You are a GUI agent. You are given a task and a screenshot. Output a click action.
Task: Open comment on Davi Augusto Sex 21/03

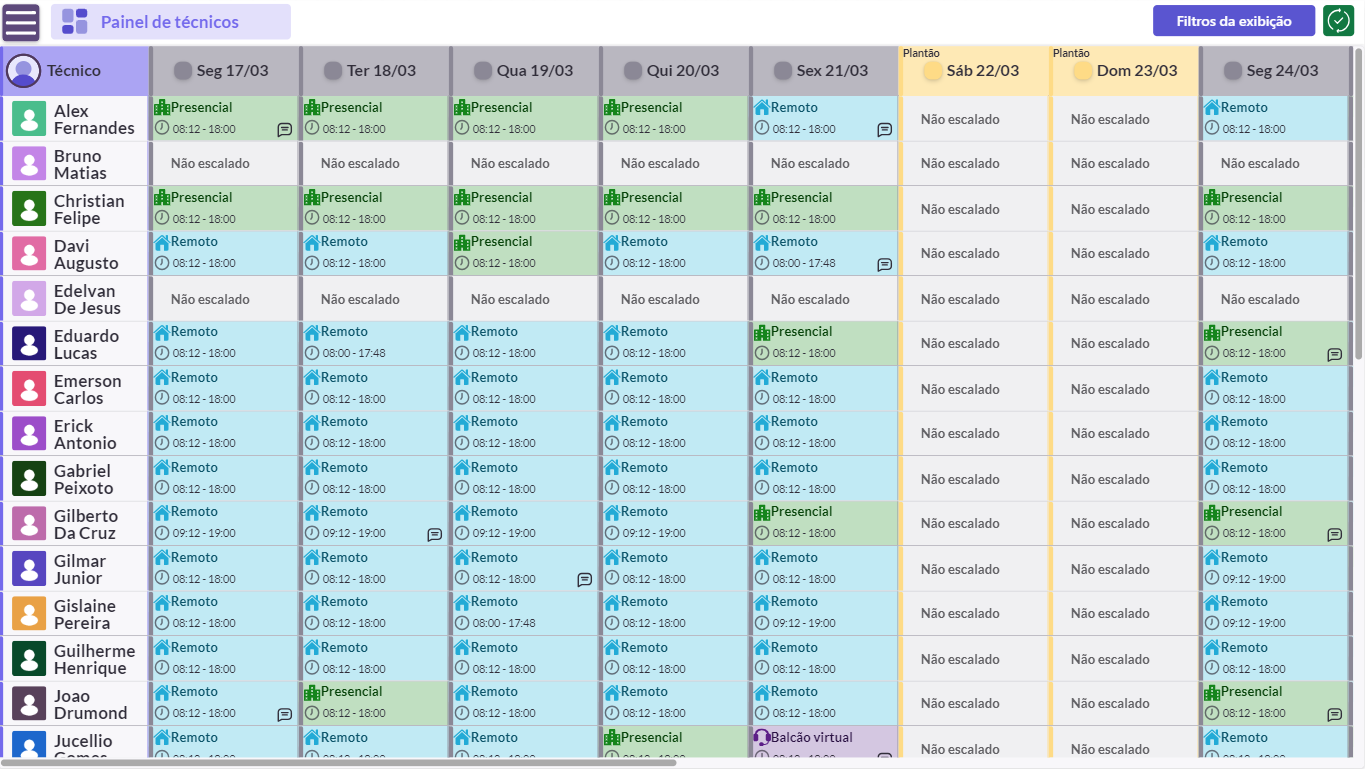tap(884, 264)
